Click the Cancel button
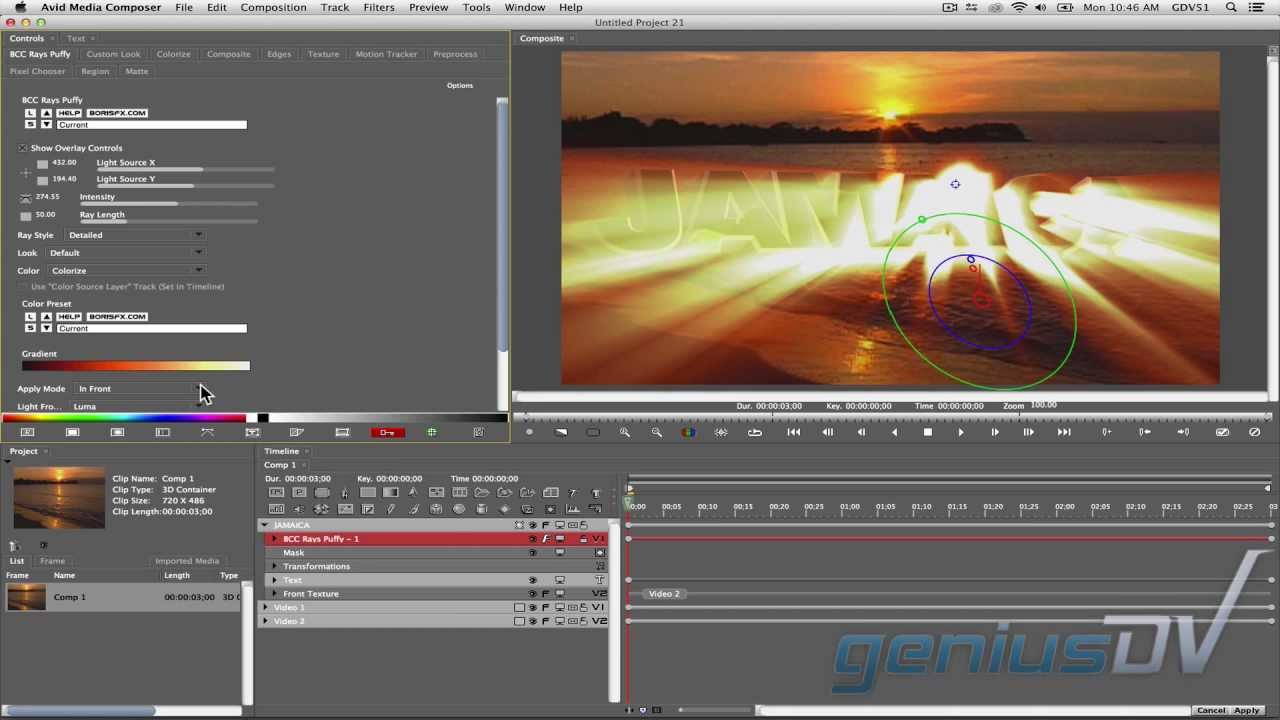Screen dimensions: 1280x720 (1211, 710)
